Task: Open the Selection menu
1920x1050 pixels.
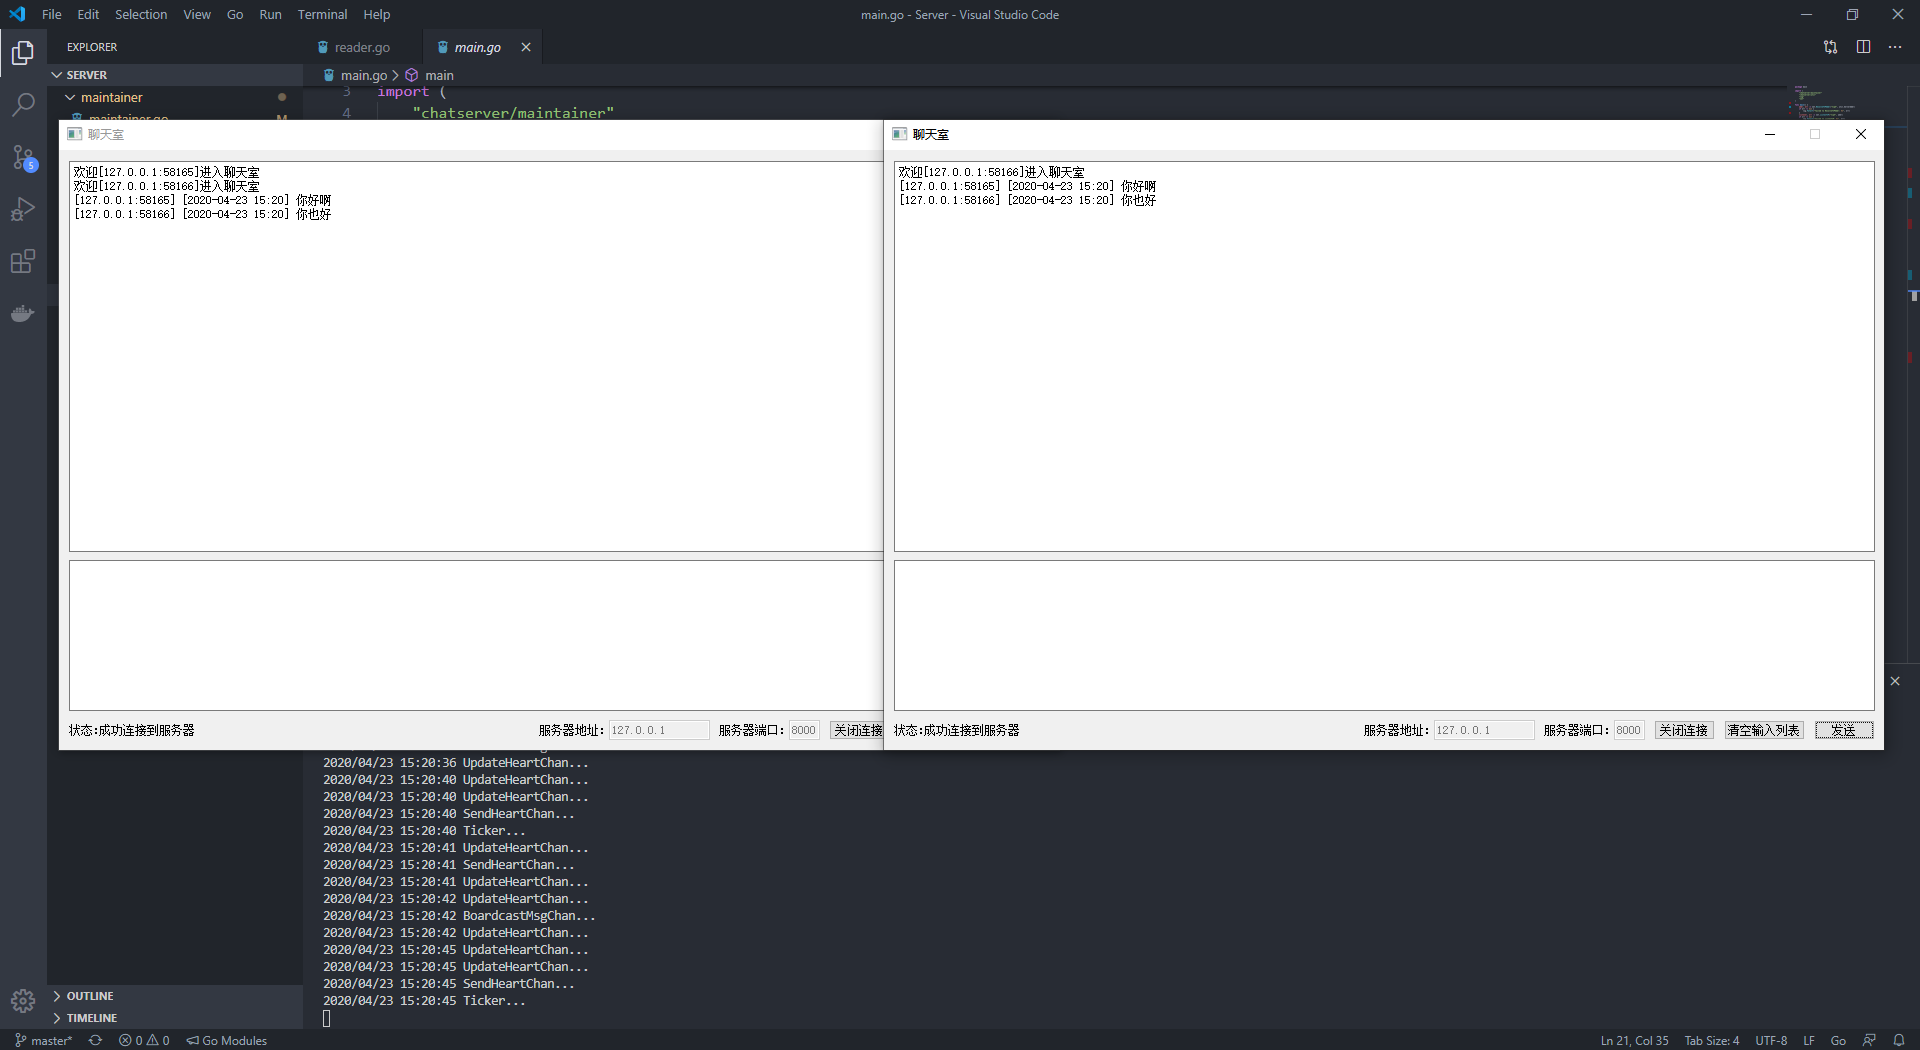Action: click(141, 14)
